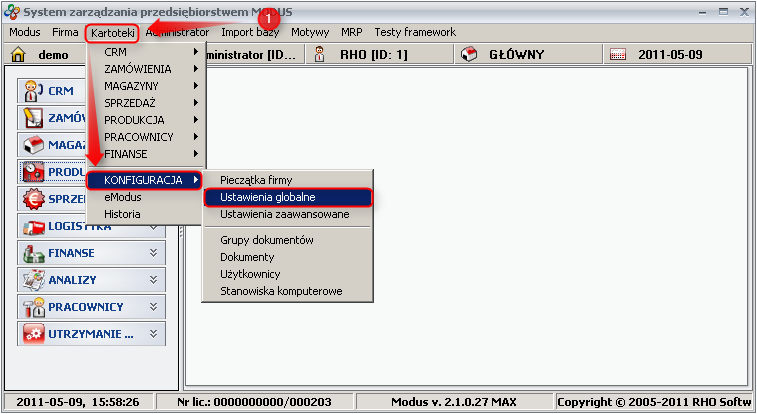
Task: Click the Pracownicy people icon
Action: (x=34, y=307)
